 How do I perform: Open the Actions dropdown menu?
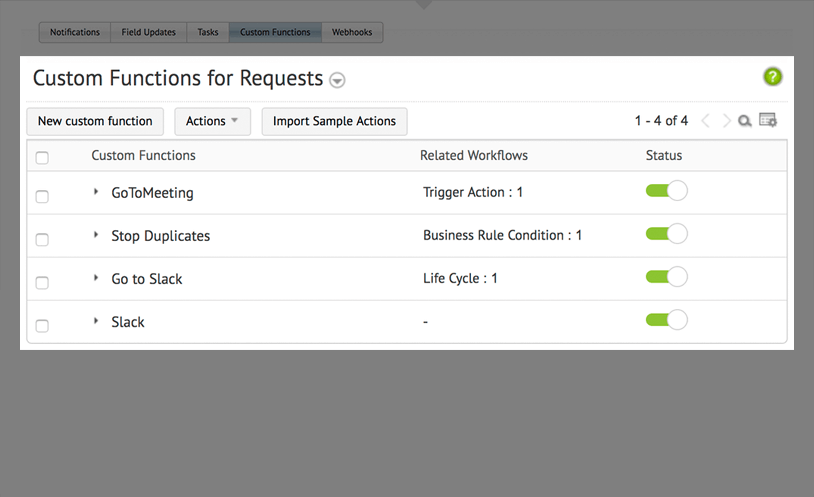212,121
